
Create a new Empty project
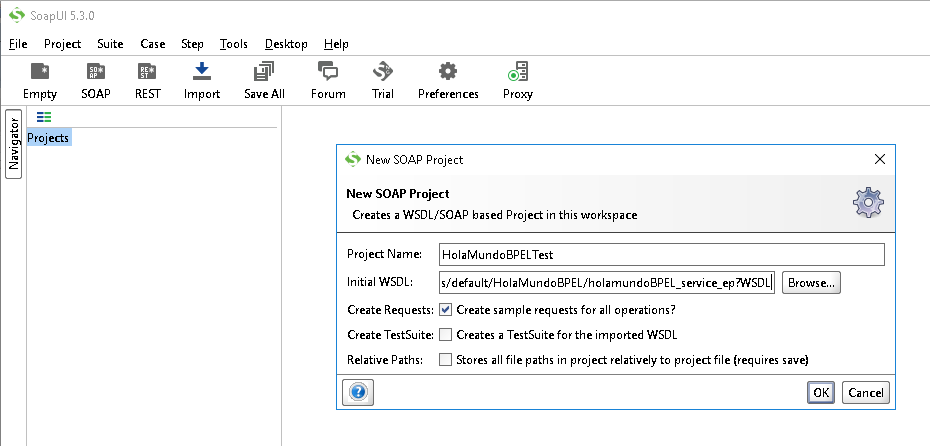[x=40, y=81]
